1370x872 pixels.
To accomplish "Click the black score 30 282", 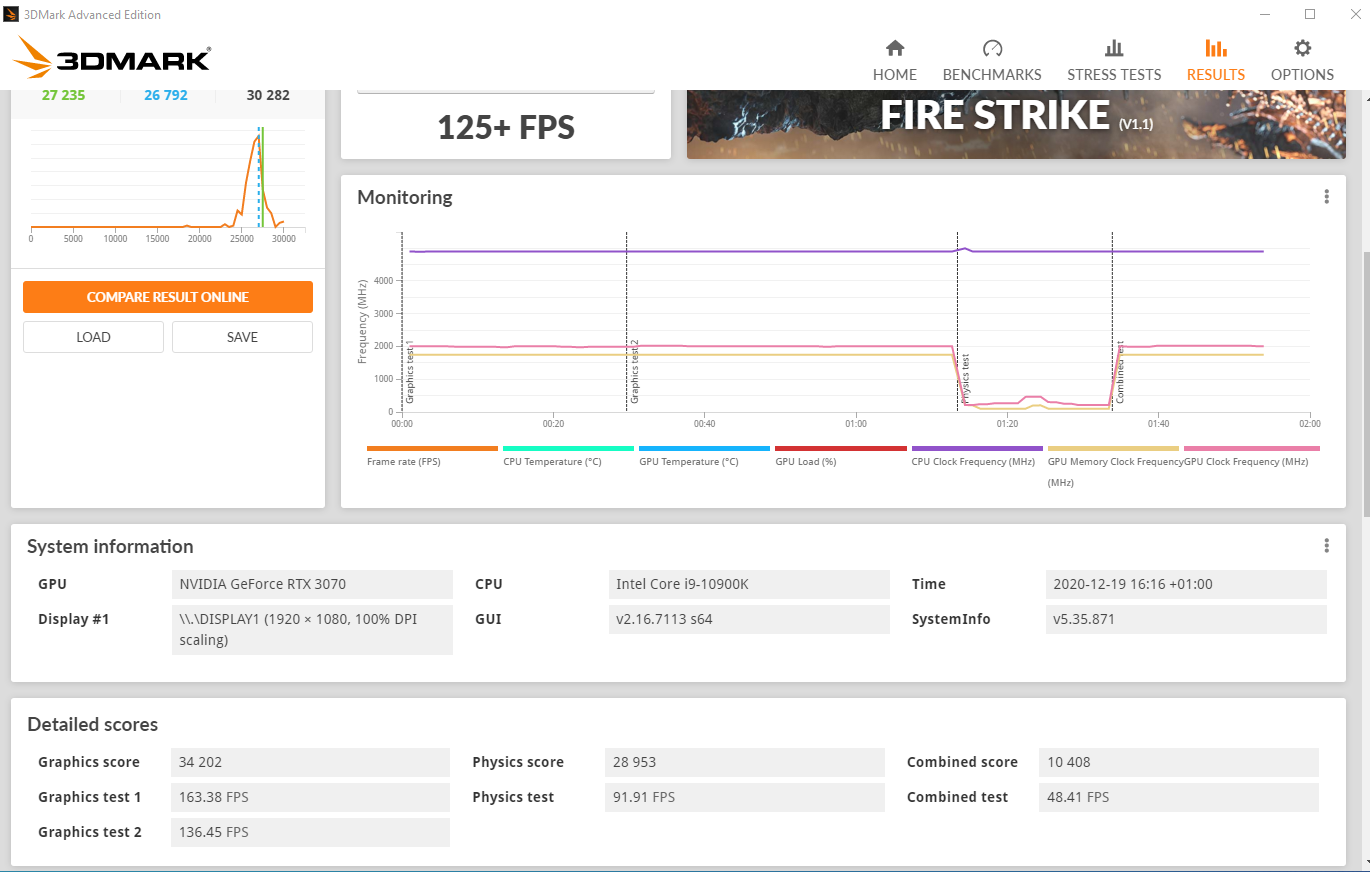I will pyautogui.click(x=268, y=95).
